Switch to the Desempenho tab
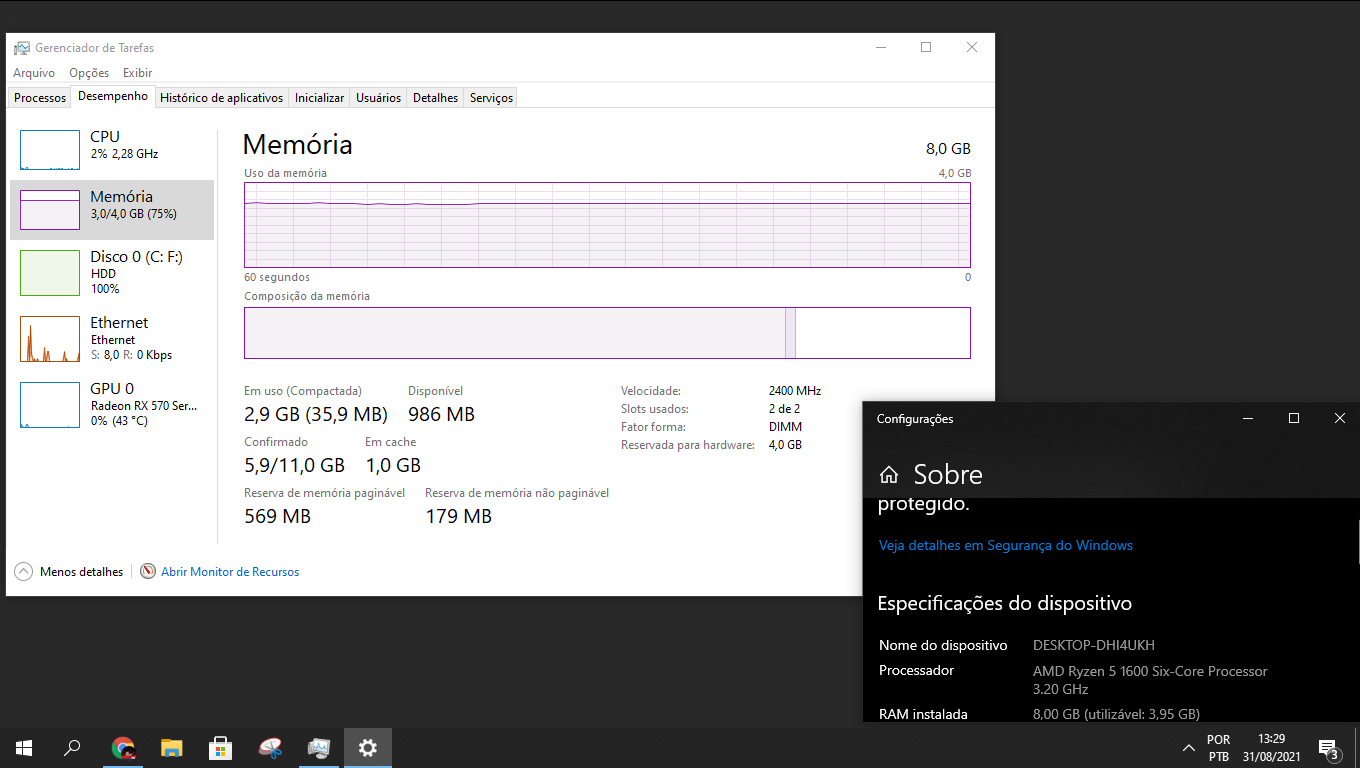1360x768 pixels. [x=113, y=96]
